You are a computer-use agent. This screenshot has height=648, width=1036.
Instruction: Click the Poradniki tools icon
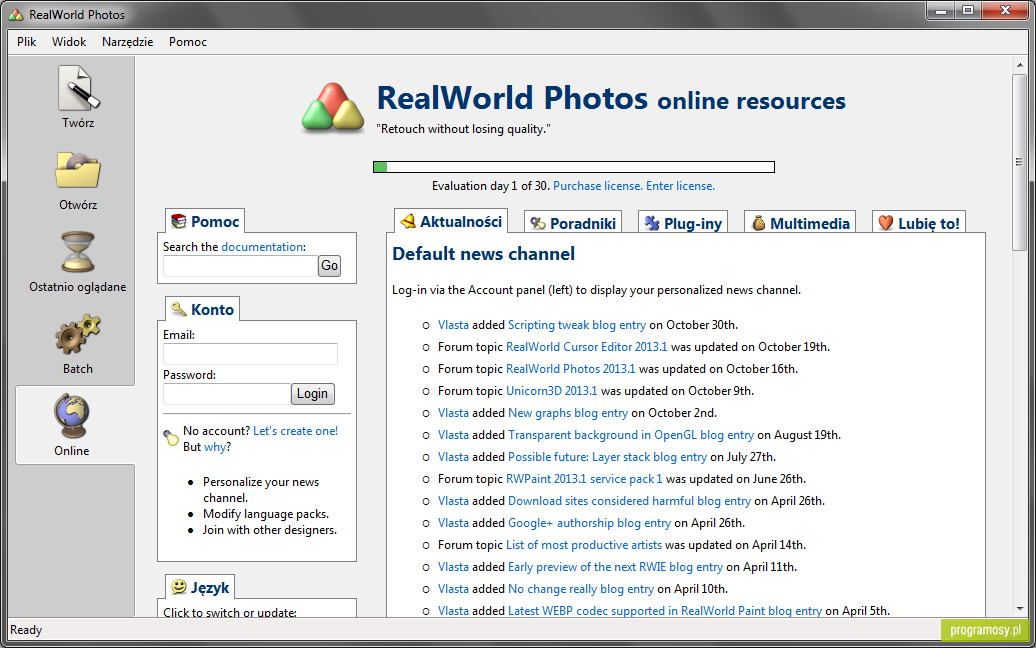click(x=538, y=223)
